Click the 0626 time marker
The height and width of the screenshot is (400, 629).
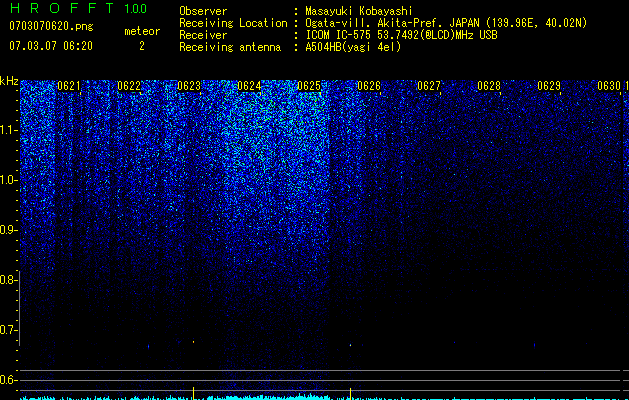(x=369, y=86)
